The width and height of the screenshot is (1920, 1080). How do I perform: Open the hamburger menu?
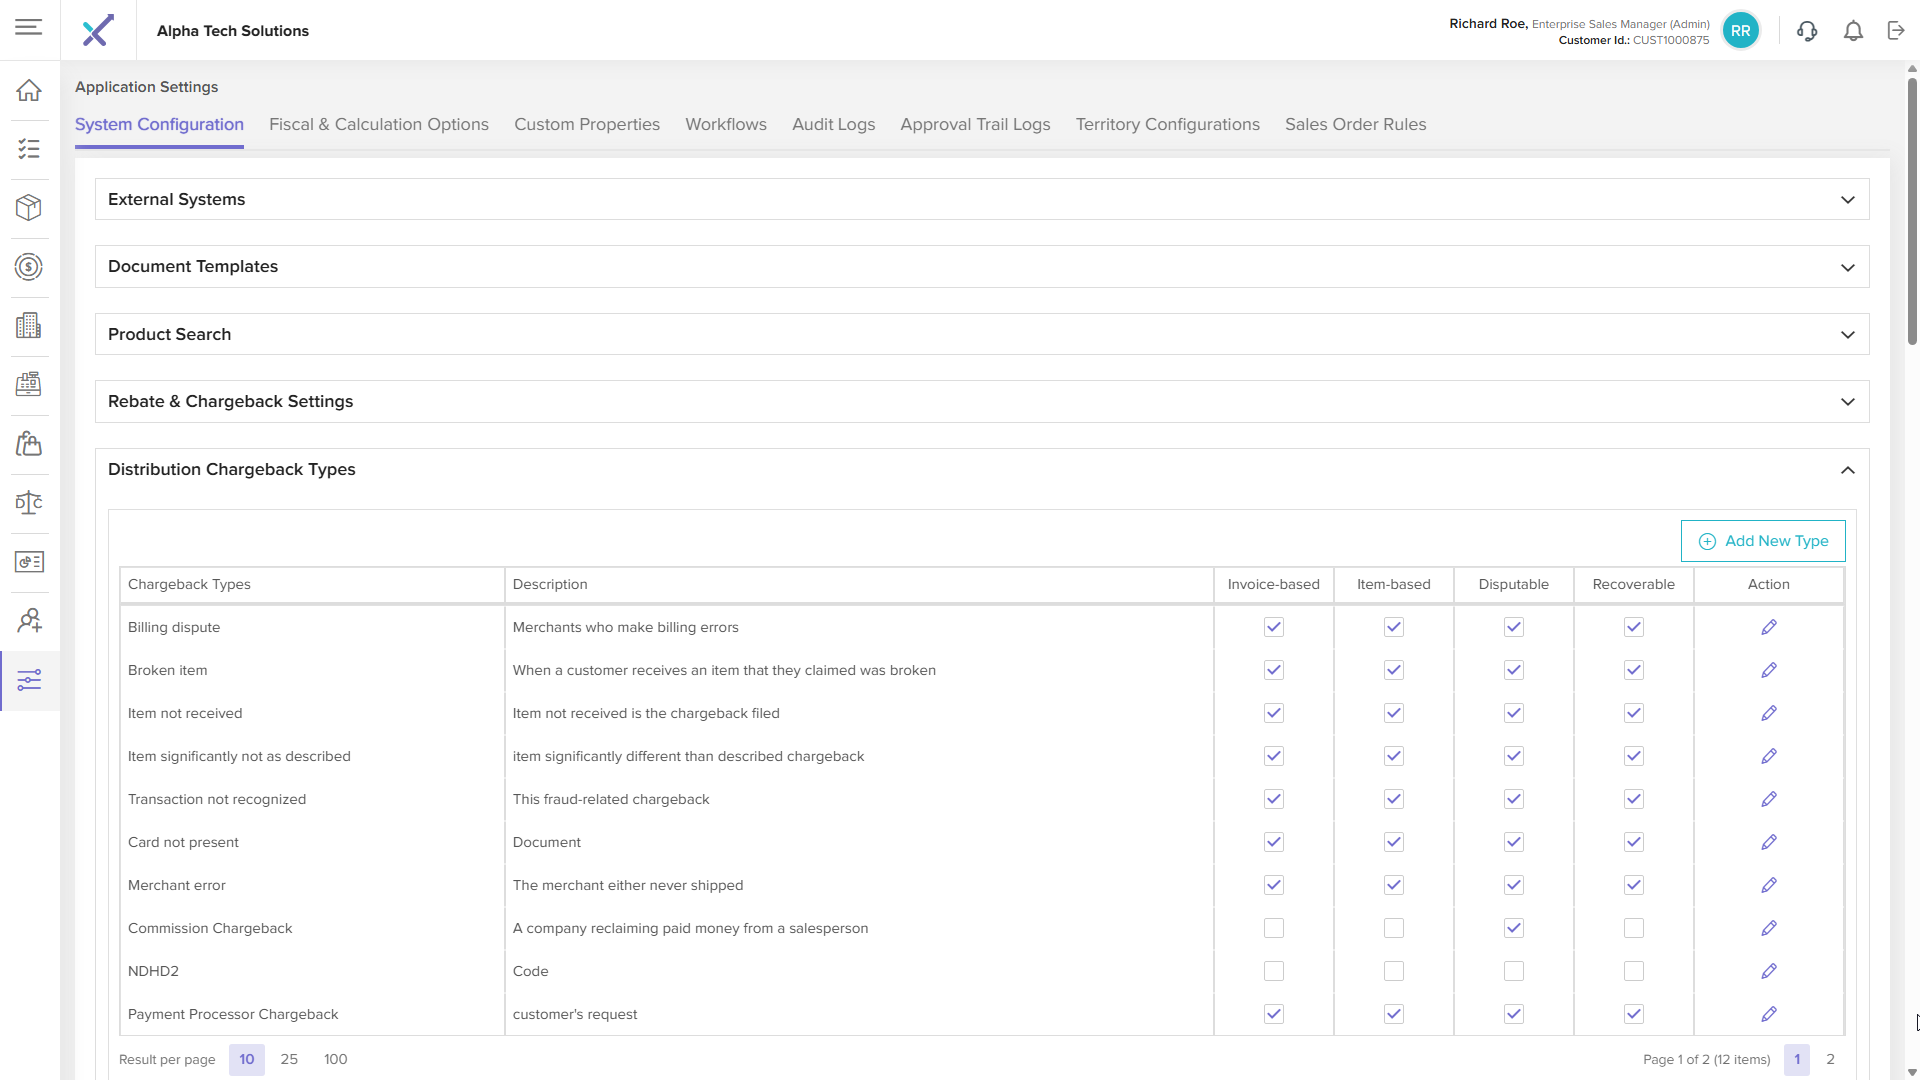[x=29, y=27]
